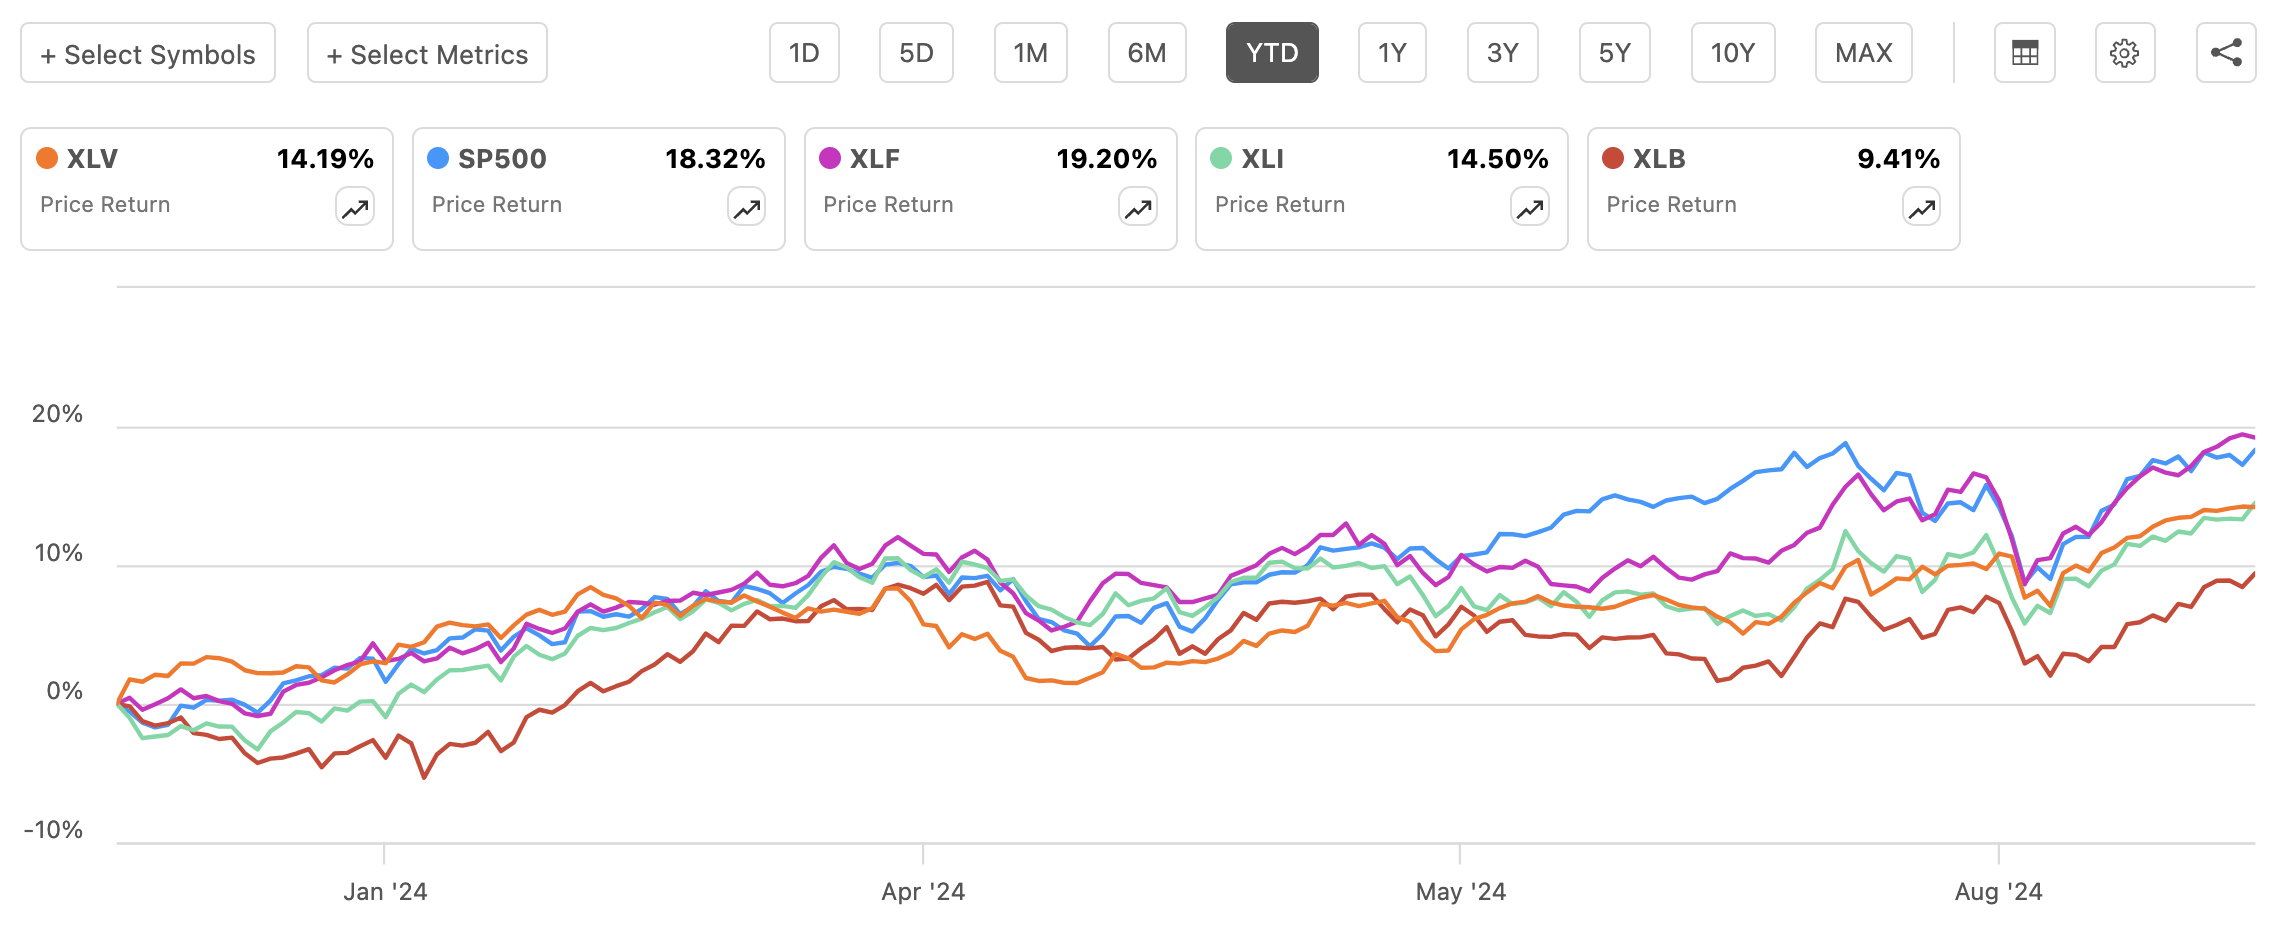The width and height of the screenshot is (2292, 948).
Task: Open chart settings gear icon
Action: (x=2125, y=53)
